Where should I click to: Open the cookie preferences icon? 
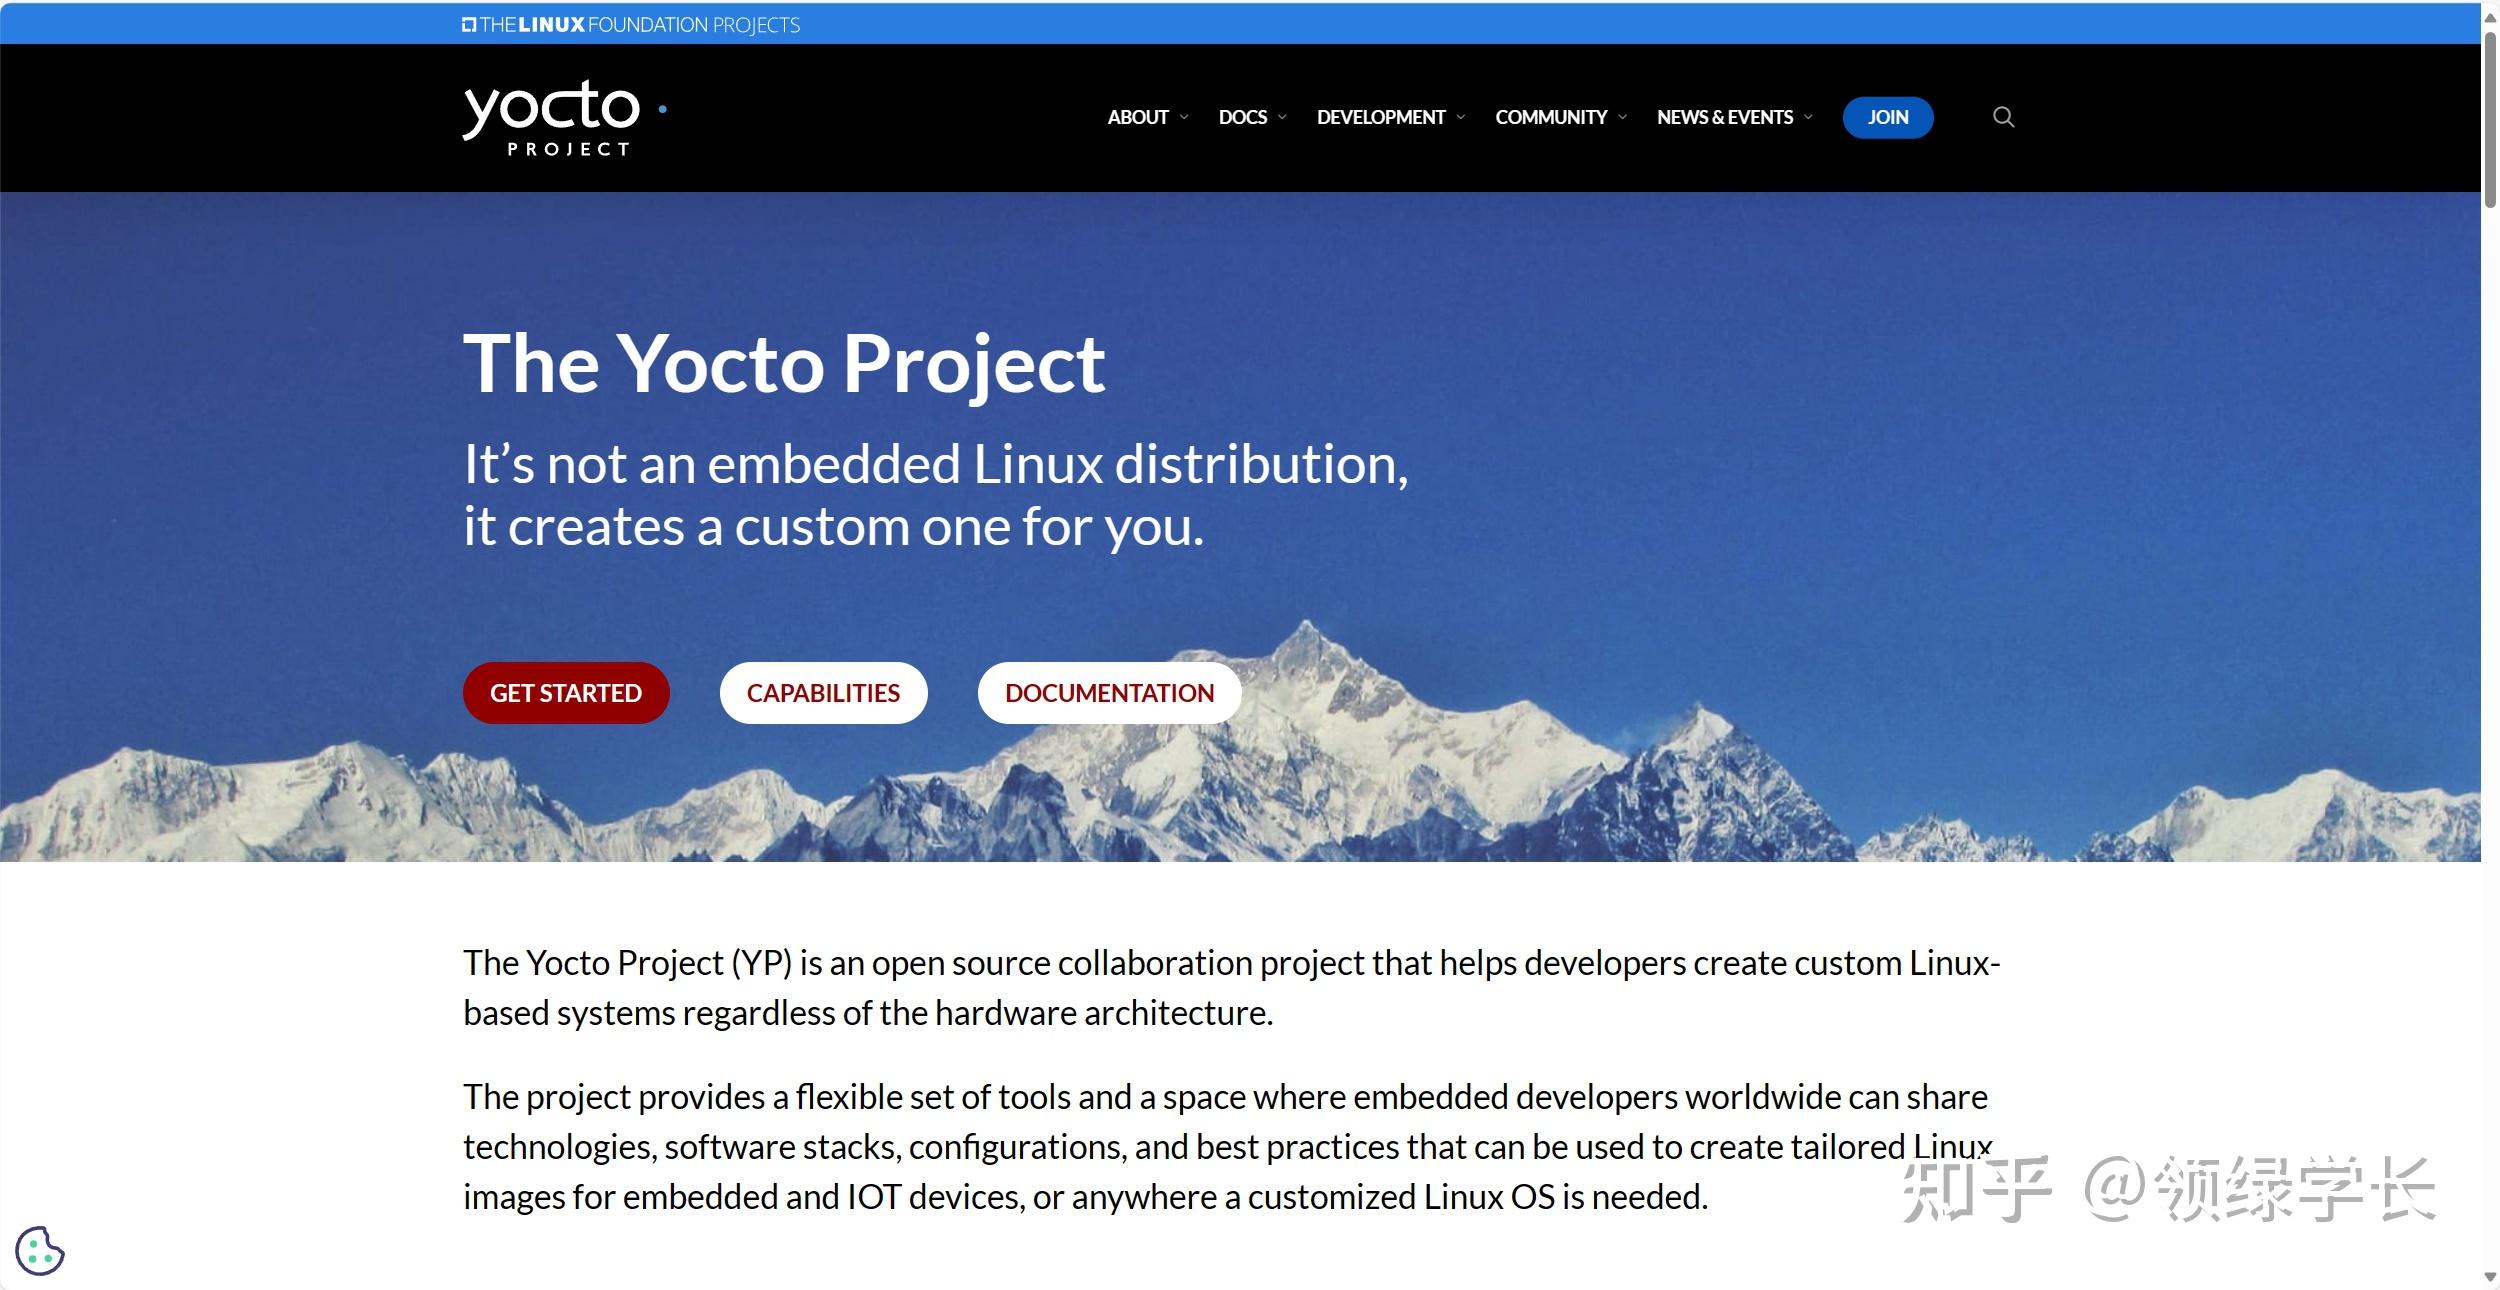[x=40, y=1251]
